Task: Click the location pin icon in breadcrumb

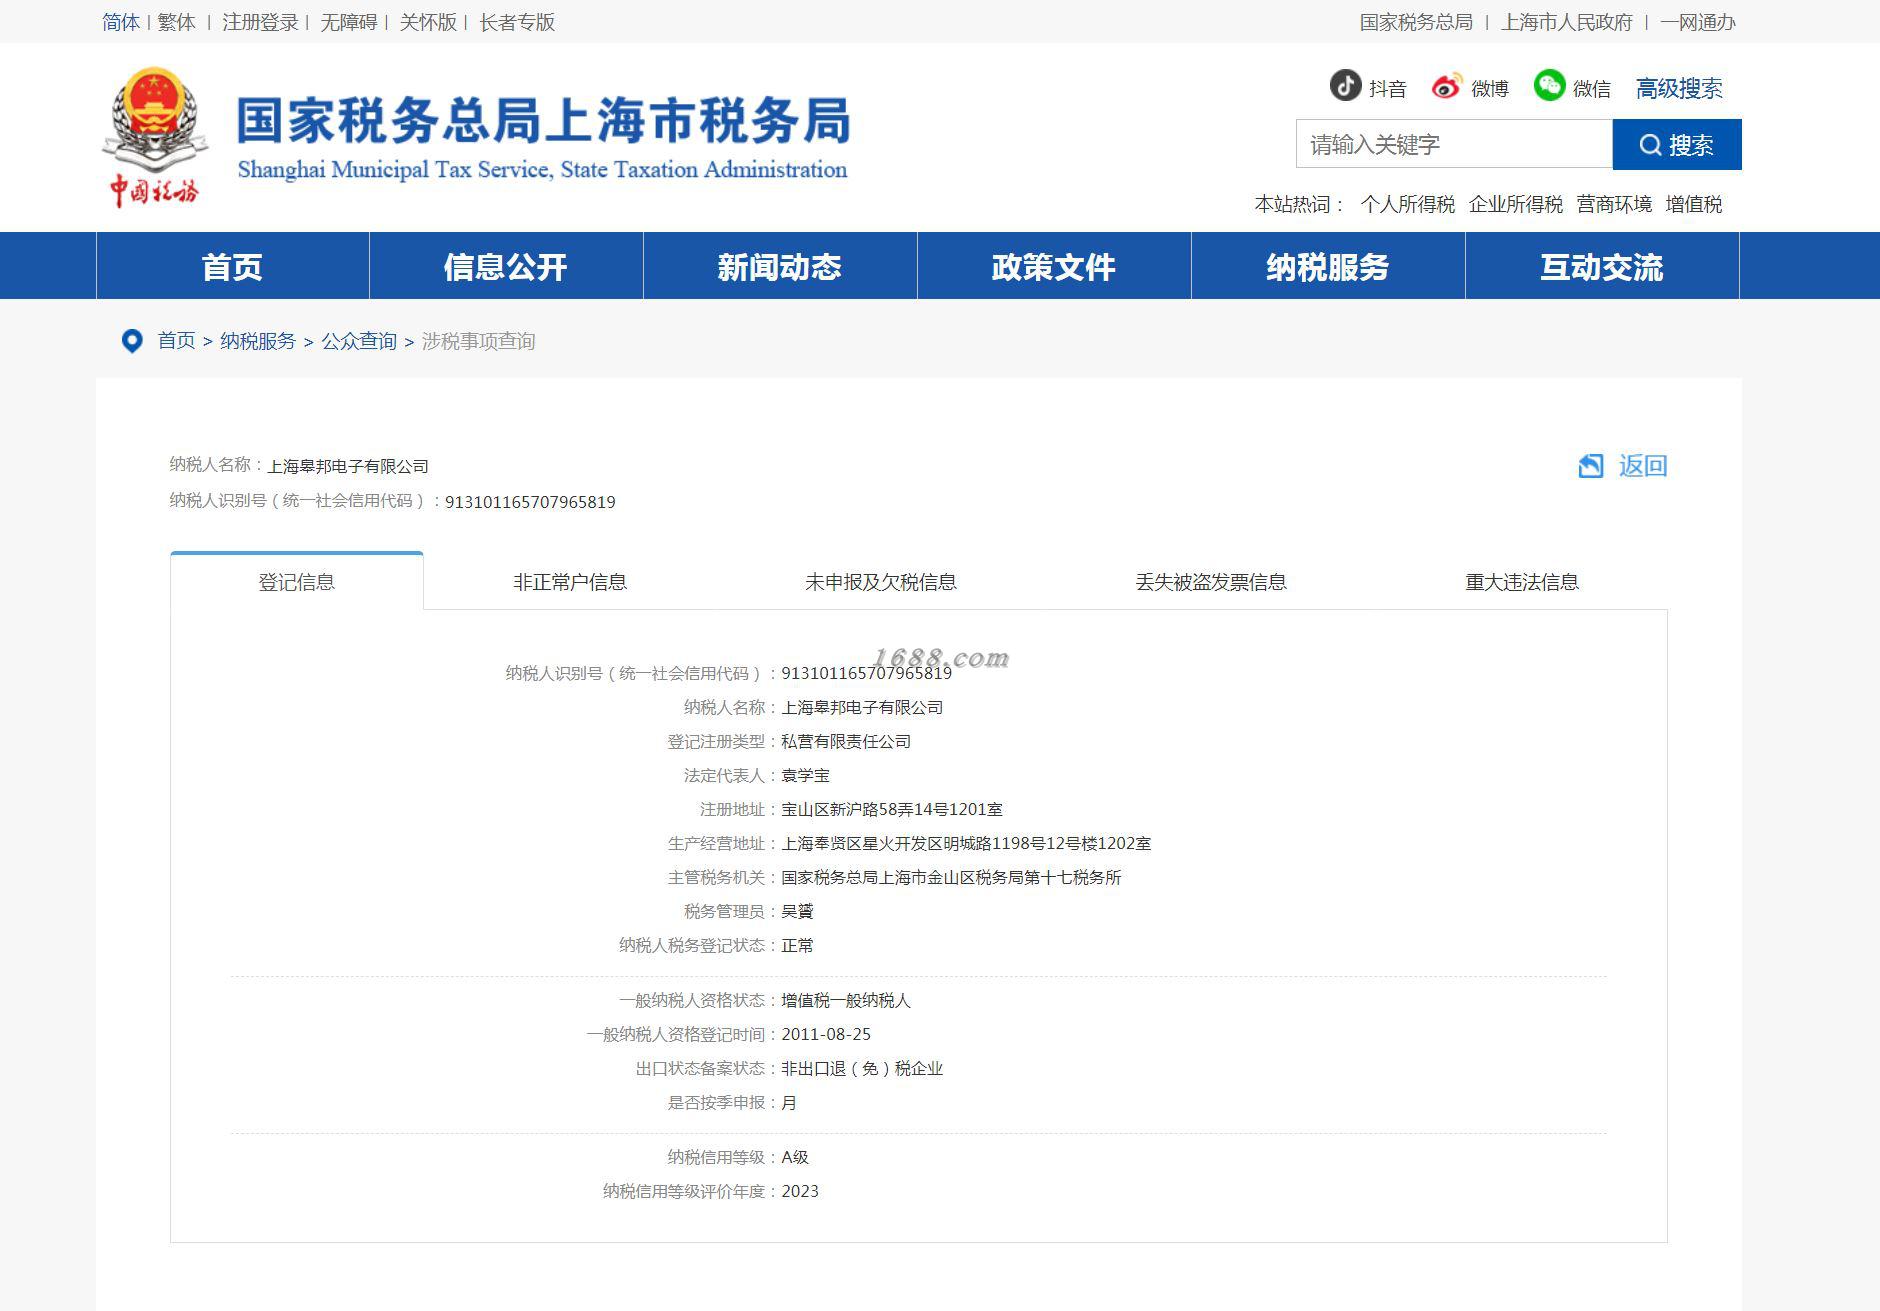Action: pyautogui.click(x=131, y=341)
